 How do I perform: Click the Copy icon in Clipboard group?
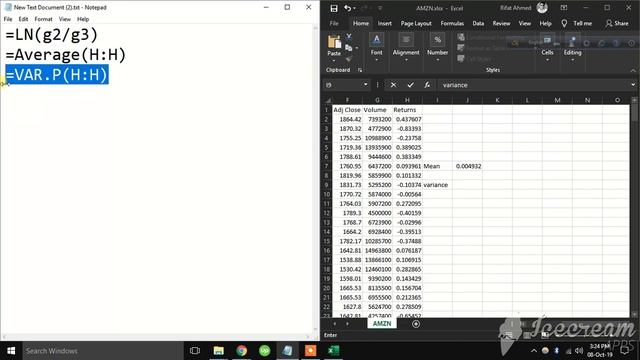pos(349,48)
